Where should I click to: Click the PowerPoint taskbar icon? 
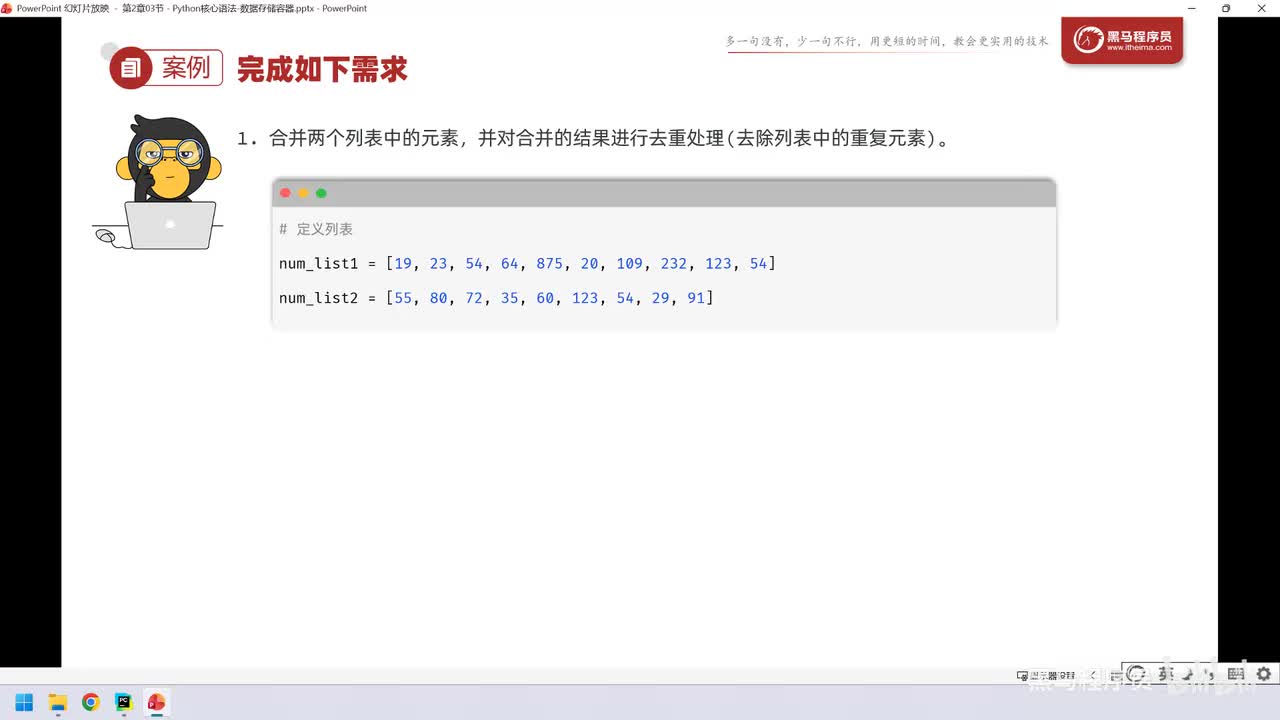coord(156,702)
